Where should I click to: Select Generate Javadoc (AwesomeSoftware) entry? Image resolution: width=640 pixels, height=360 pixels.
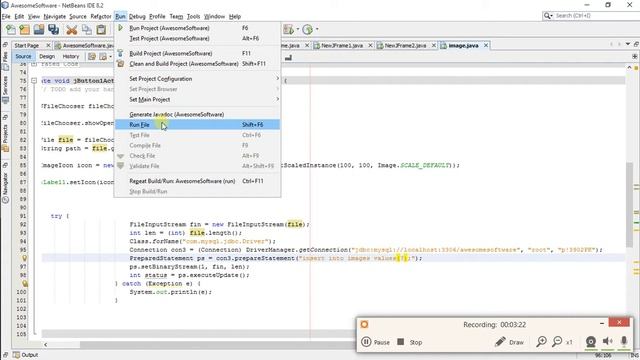pyautogui.click(x=198, y=114)
